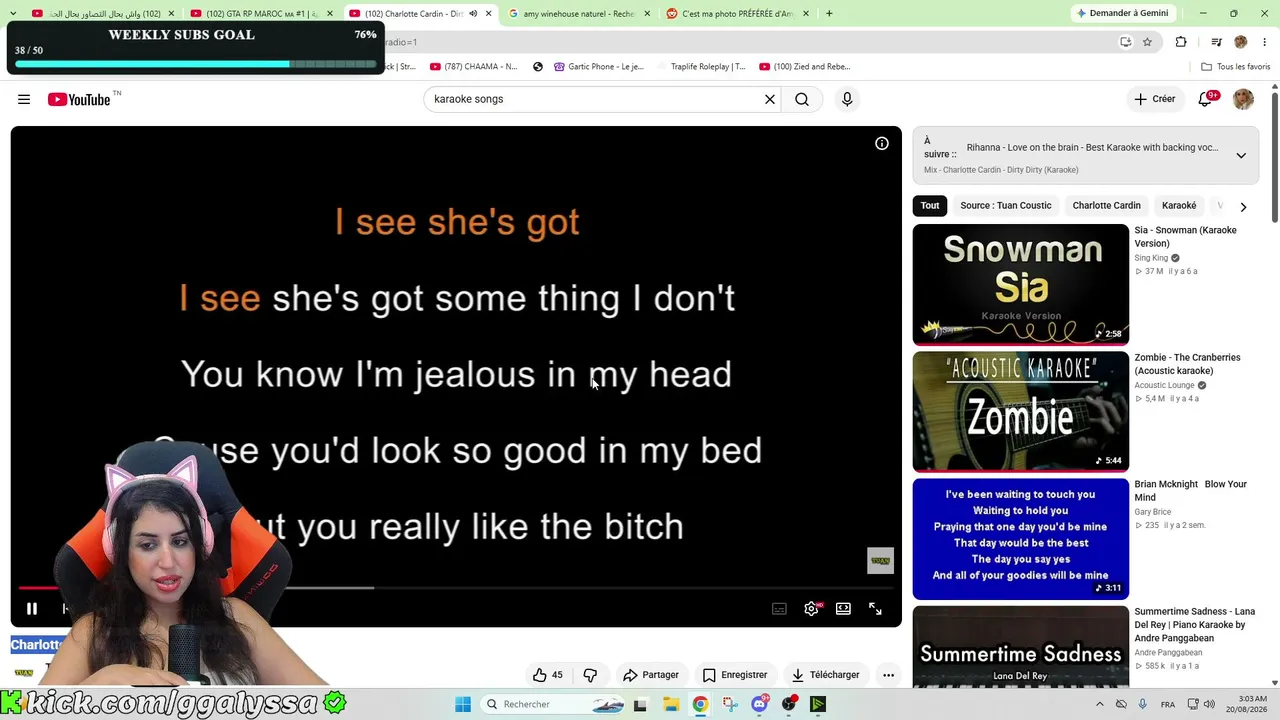Open a new browser tab
Screen dimensions: 1280x720
(829, 14)
